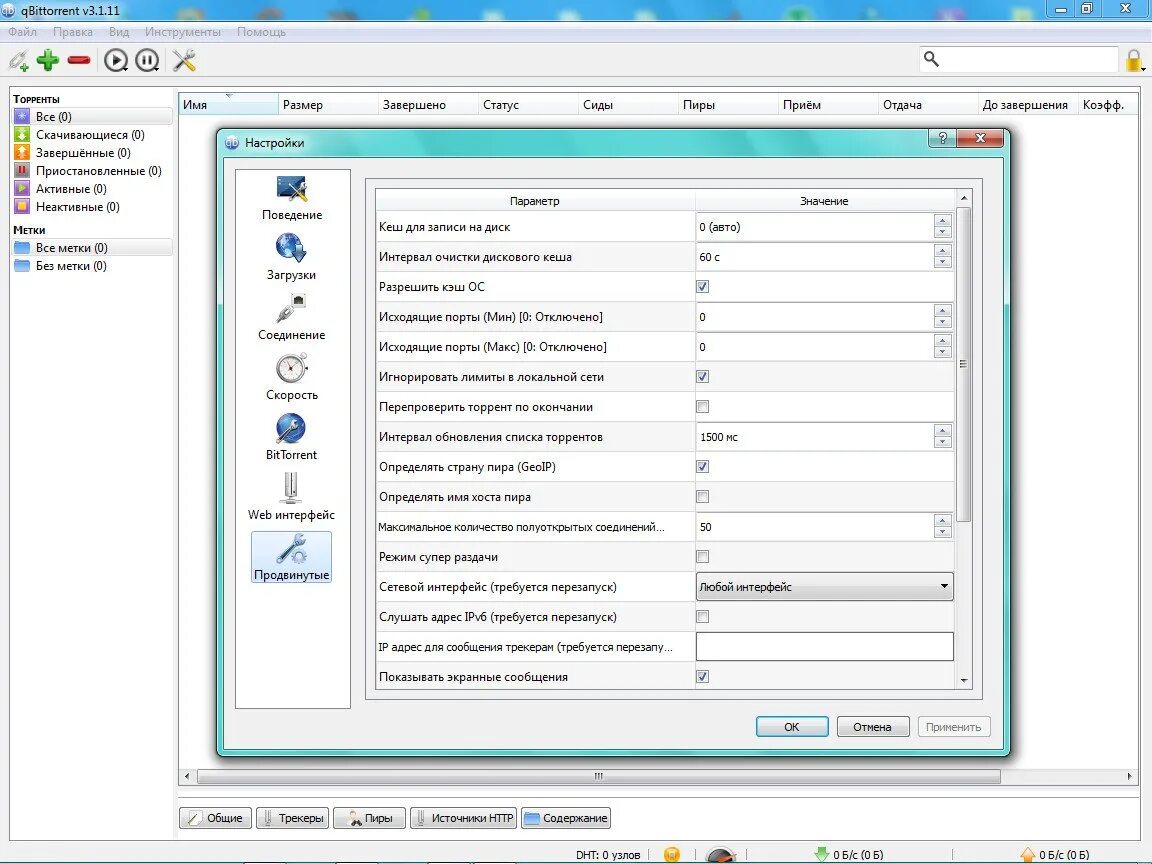This screenshot has width=1152, height=864.
Task: Select the Все (0) torrent filter
Action: [x=92, y=116]
